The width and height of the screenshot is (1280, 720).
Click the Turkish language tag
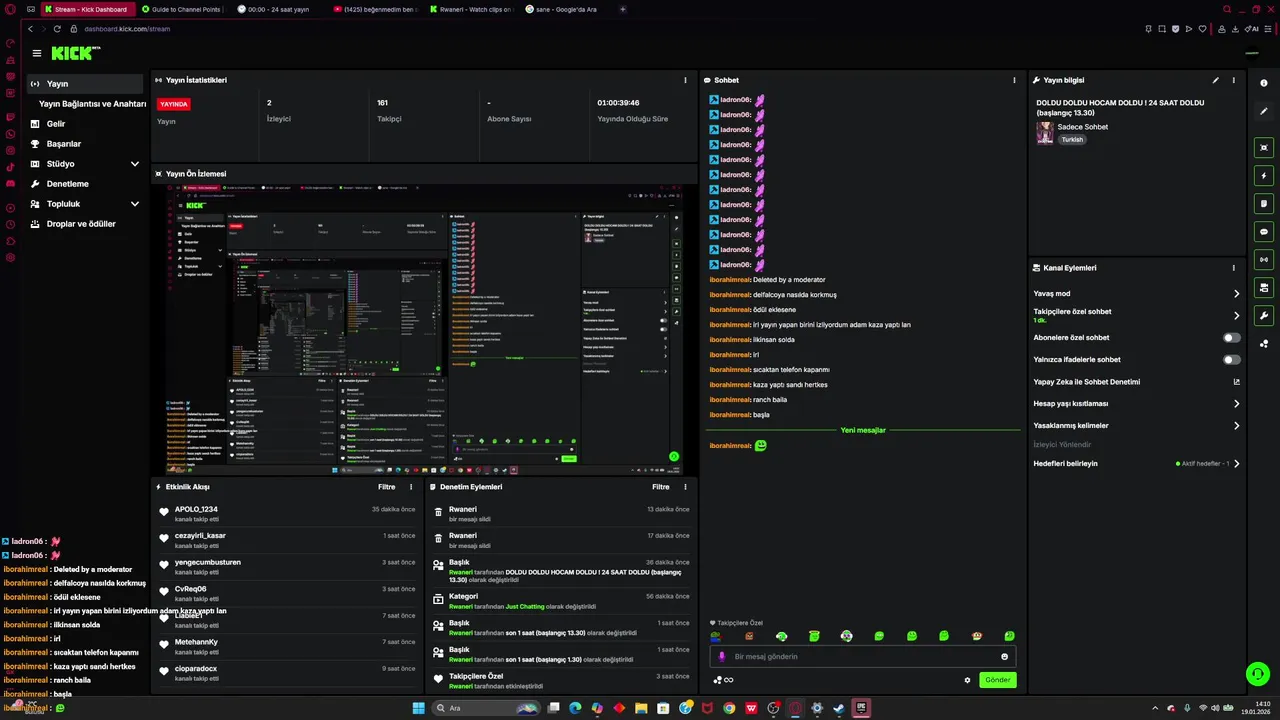1072,140
